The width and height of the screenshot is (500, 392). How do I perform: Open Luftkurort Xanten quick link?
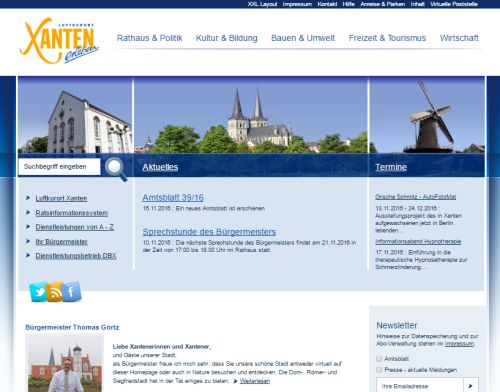pyautogui.click(x=61, y=198)
